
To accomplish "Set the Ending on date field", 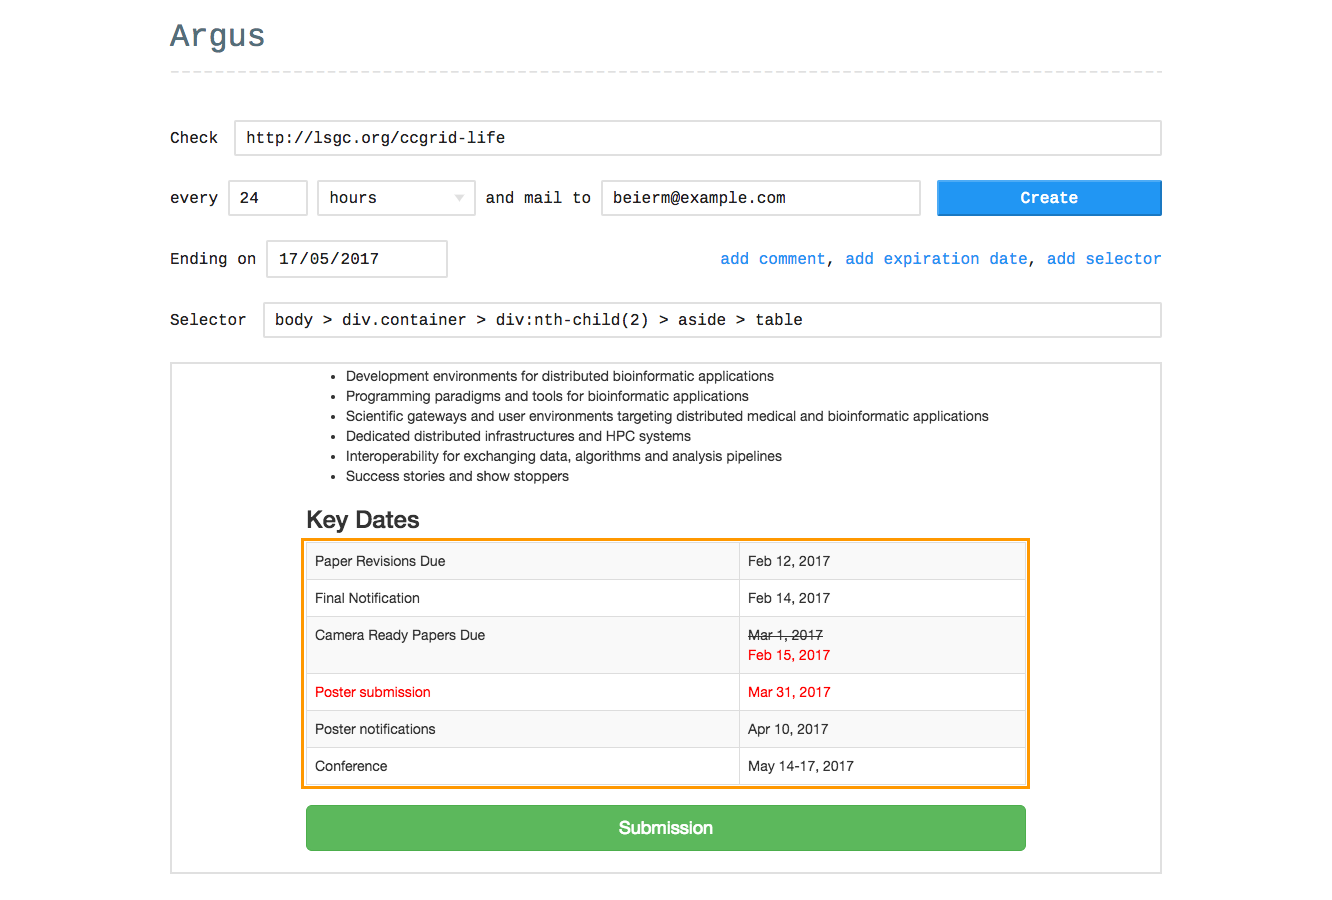I will pos(357,259).
